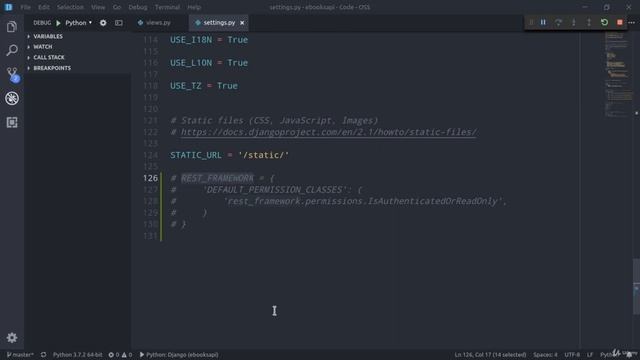Image resolution: width=640 pixels, height=360 pixels.
Task: Switch to the Debug view icon
Action: 12,98
